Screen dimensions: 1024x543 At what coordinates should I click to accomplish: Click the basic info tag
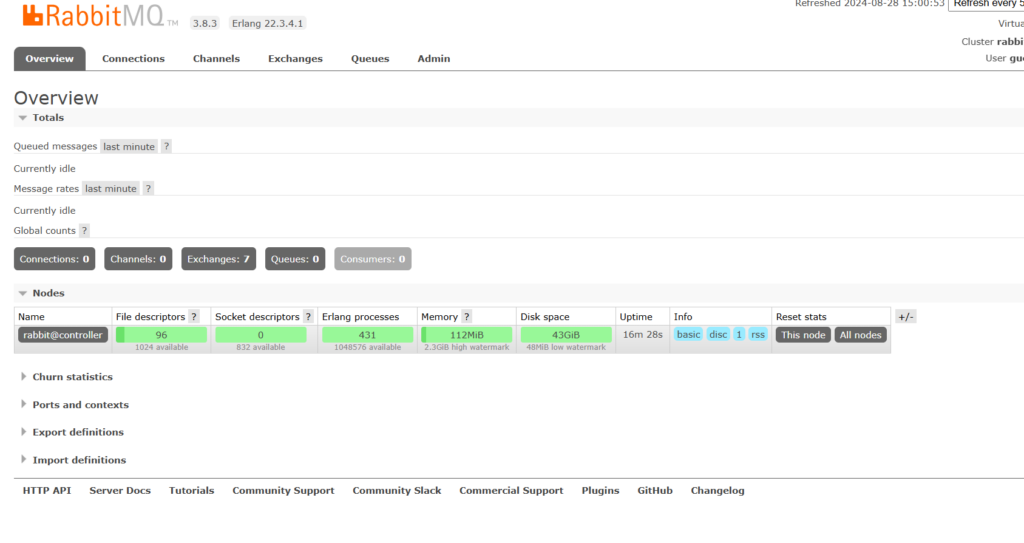pyautogui.click(x=688, y=335)
